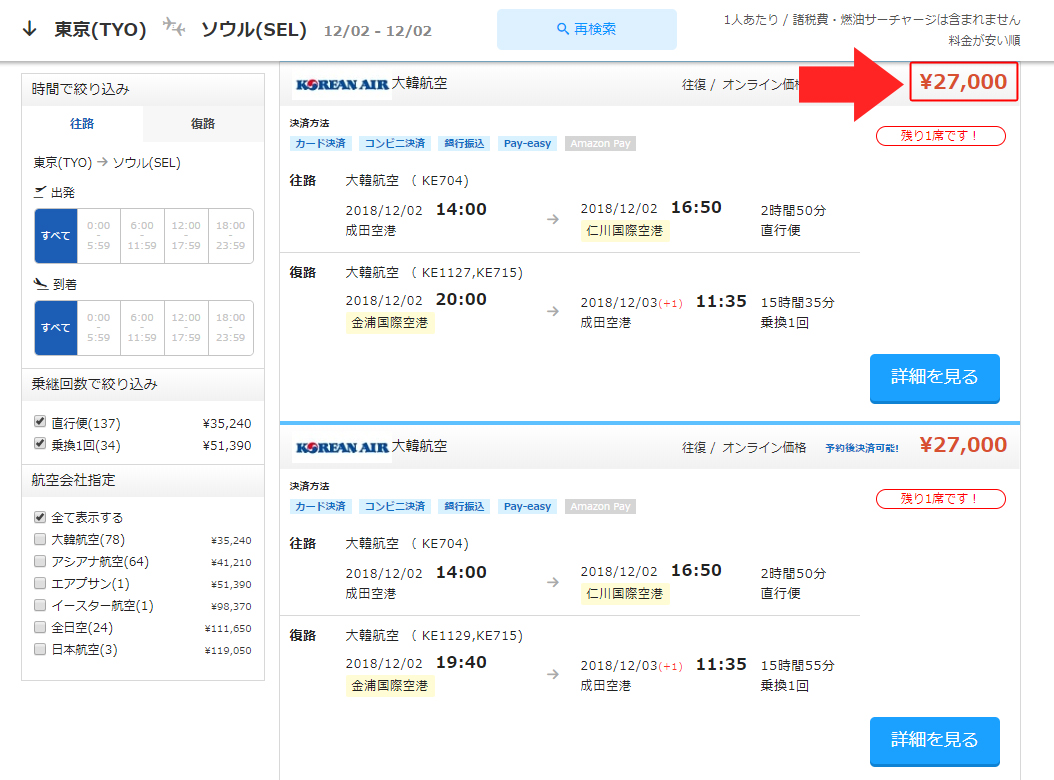This screenshot has width=1054, height=780.
Task: Click the flight arrow icon of KE1127 return
Action: point(553,311)
